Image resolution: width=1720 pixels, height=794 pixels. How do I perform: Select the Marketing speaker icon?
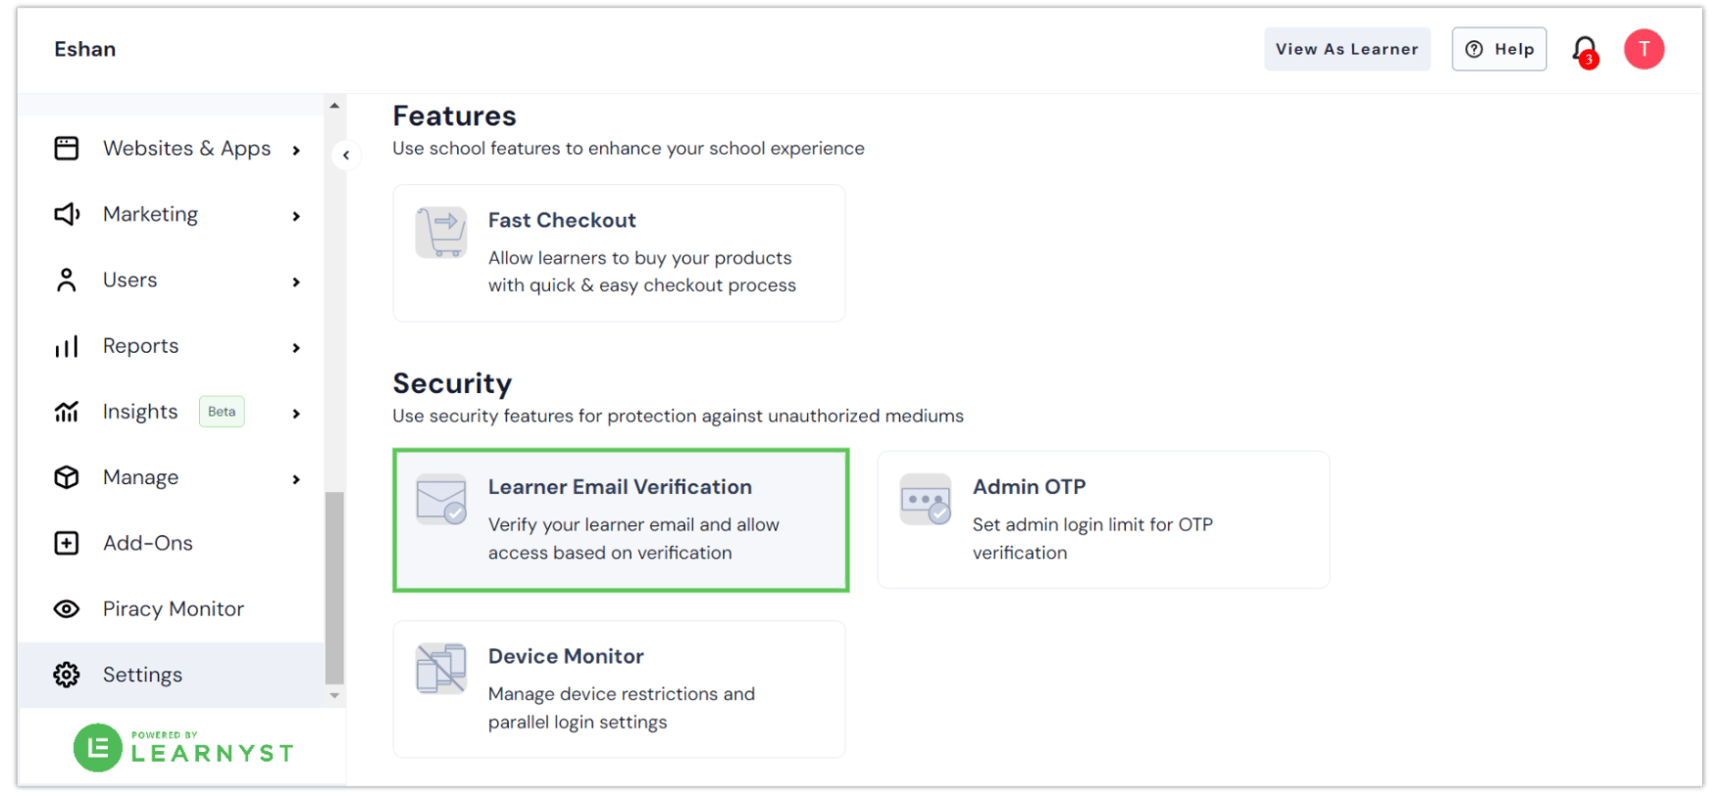tap(65, 214)
